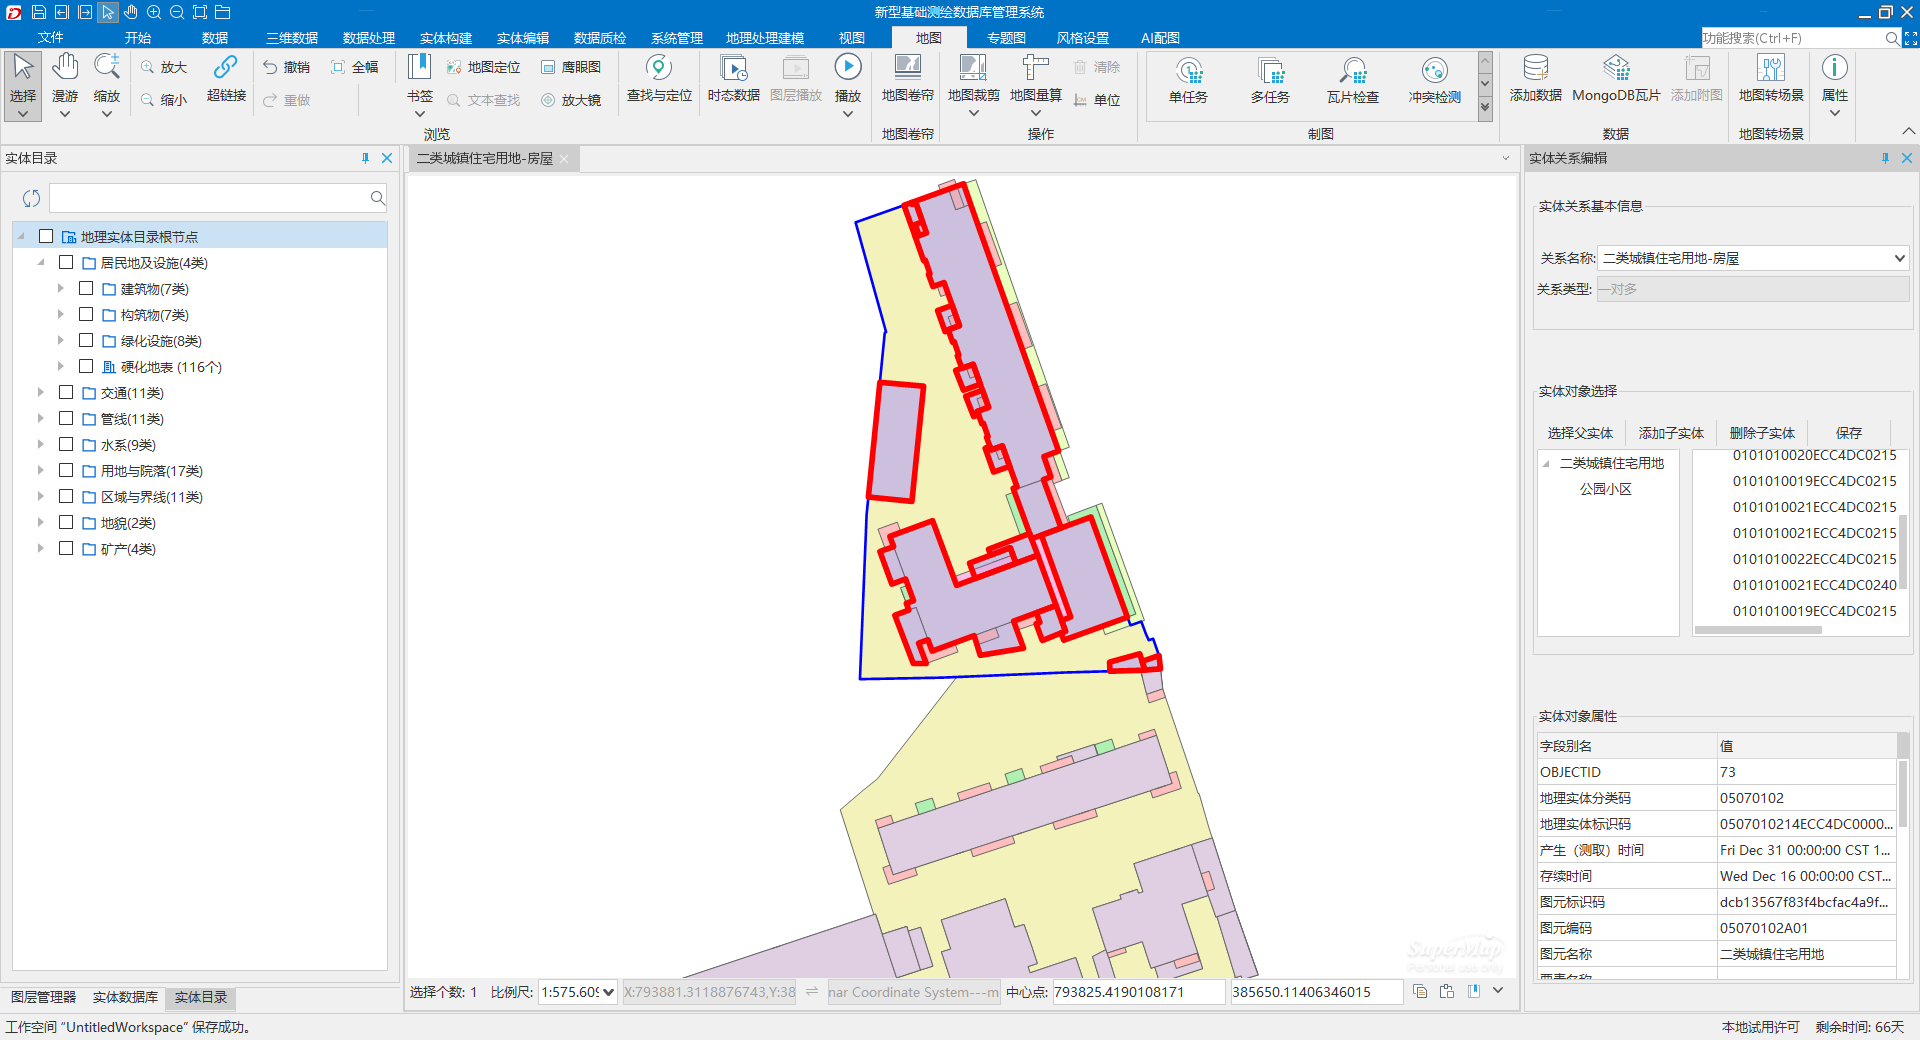Activate the 漫游 pan hand tool
This screenshot has width=1920, height=1040.
coord(65,85)
